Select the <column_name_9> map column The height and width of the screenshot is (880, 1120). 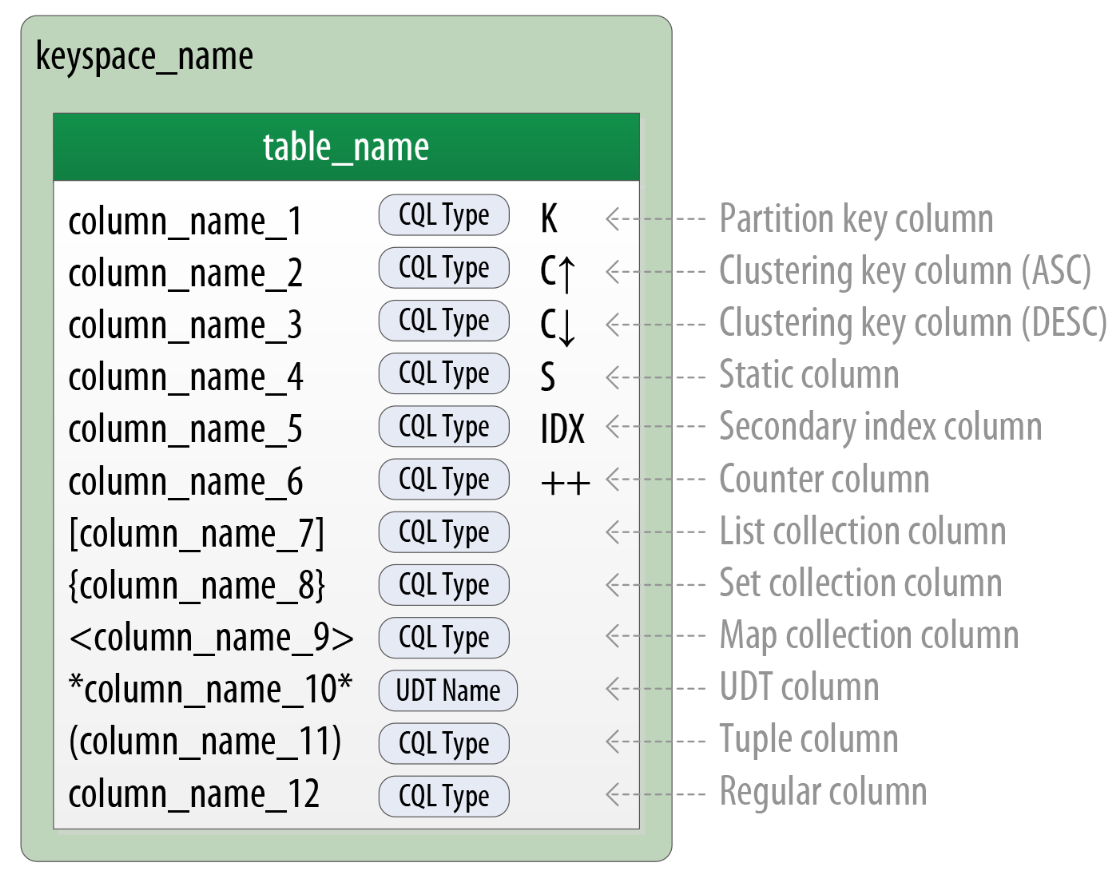[211, 639]
